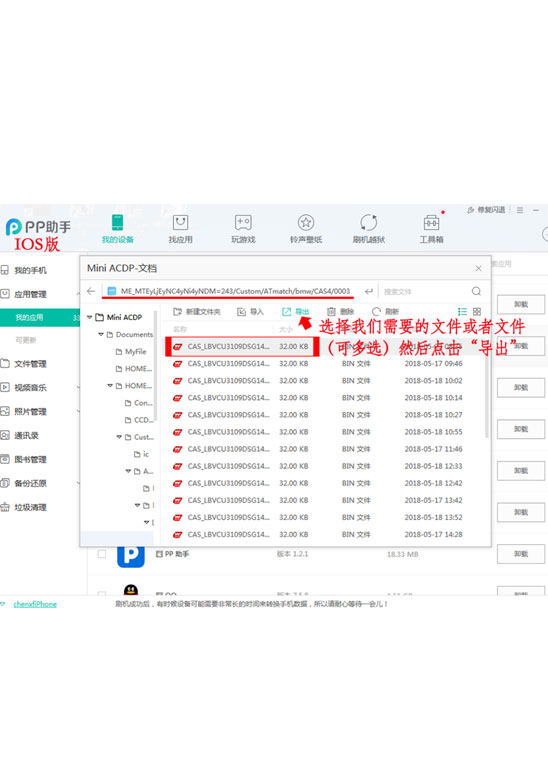Open the 工具箱 tab
The height and width of the screenshot is (777, 548).
pyautogui.click(x=431, y=229)
